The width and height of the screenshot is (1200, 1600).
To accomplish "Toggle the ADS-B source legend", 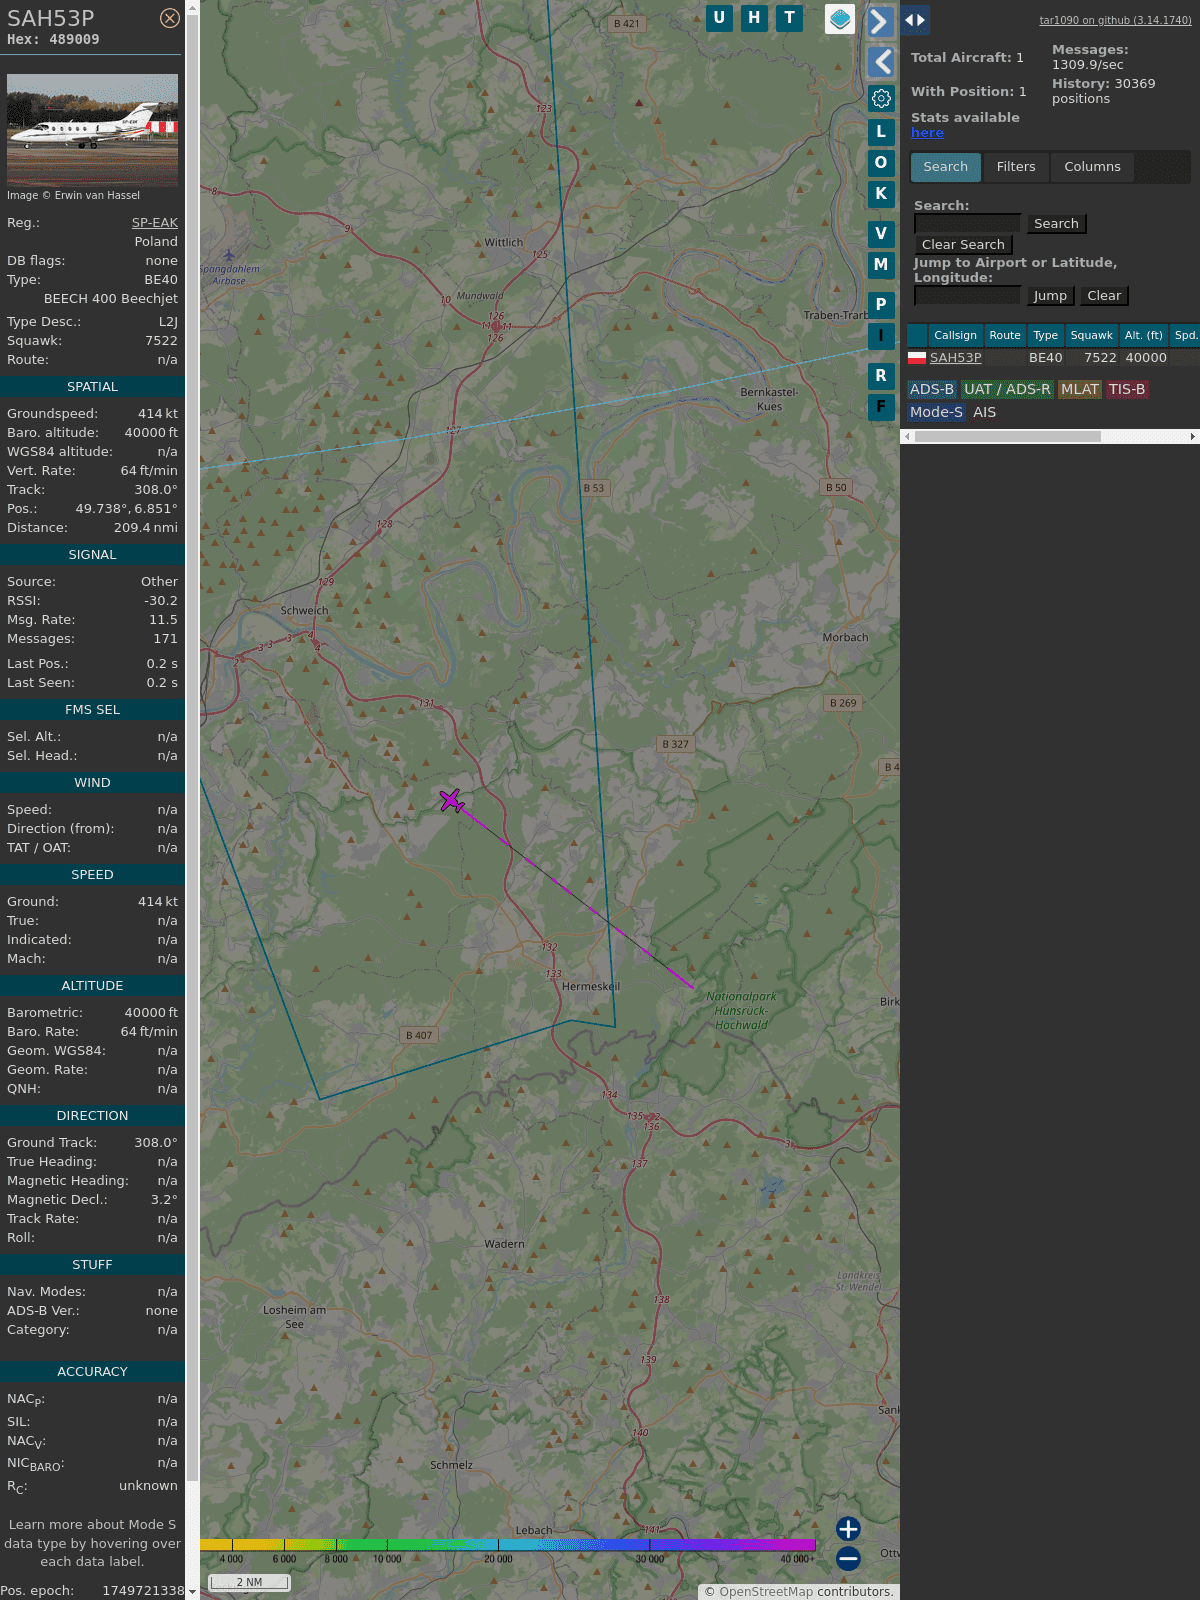I will tap(932, 390).
